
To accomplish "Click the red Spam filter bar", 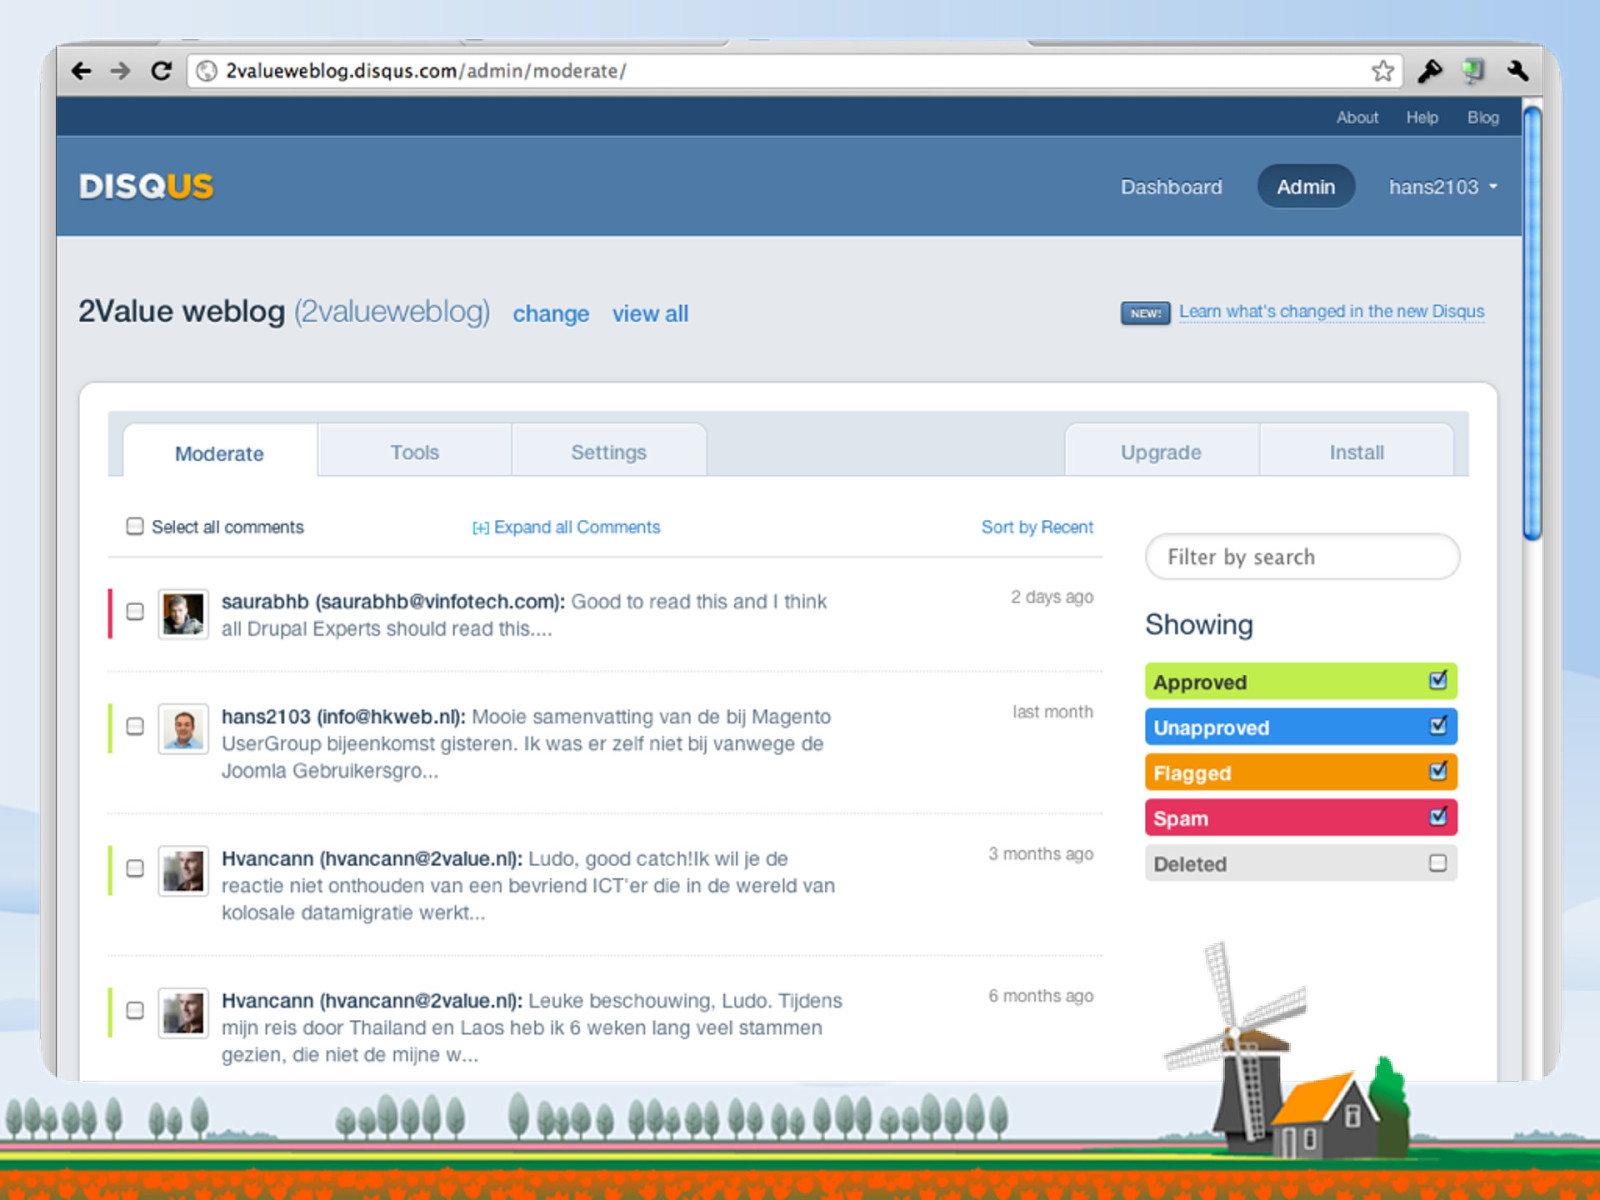I will click(x=1301, y=817).
